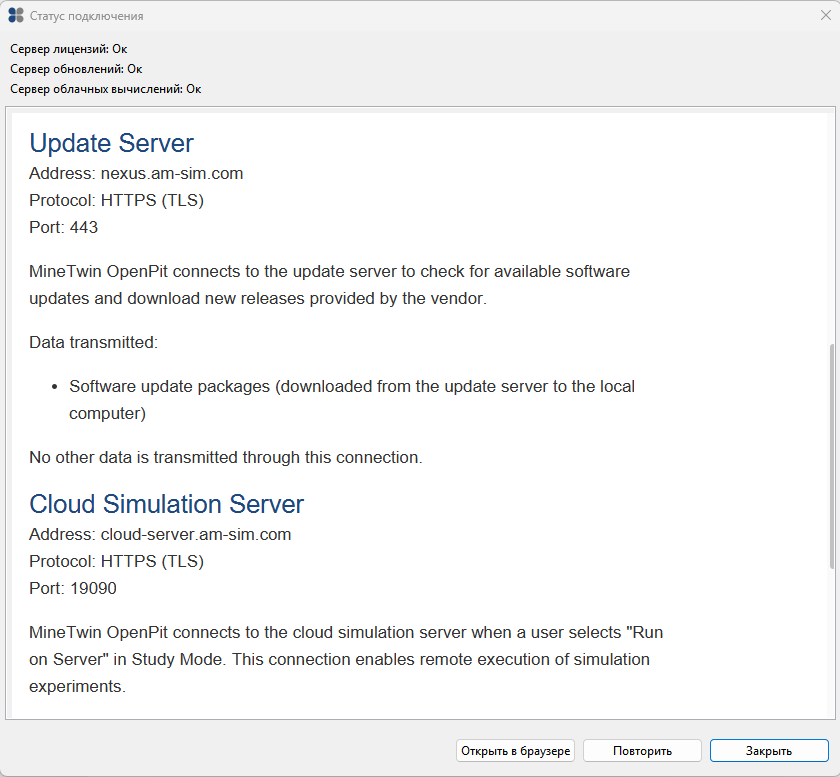Click "Сервер облачных вычислений: Ок" status

coord(106,89)
